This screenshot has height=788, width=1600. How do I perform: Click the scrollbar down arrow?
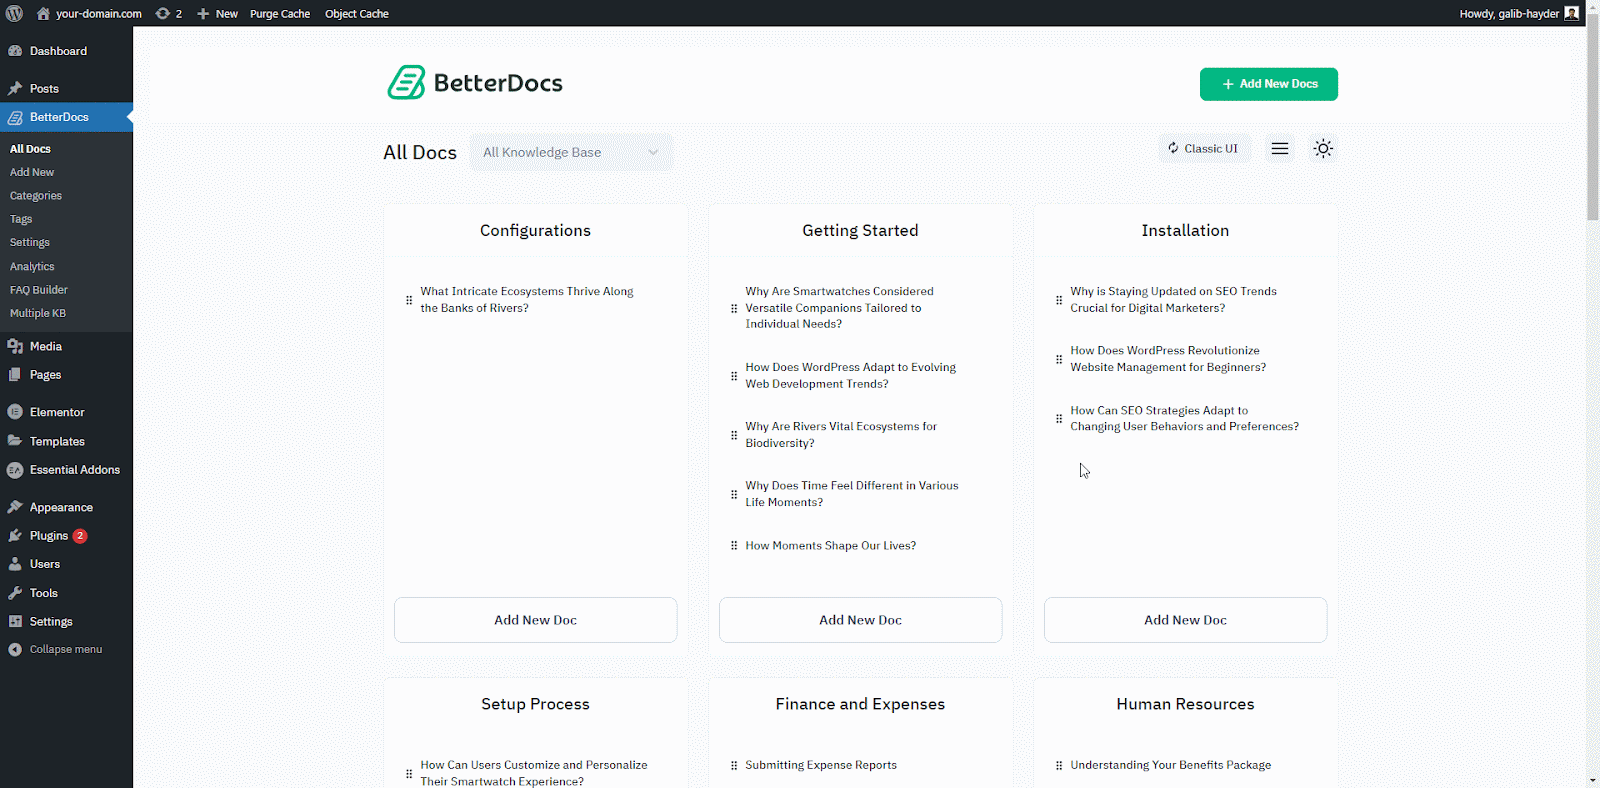click(x=1592, y=780)
